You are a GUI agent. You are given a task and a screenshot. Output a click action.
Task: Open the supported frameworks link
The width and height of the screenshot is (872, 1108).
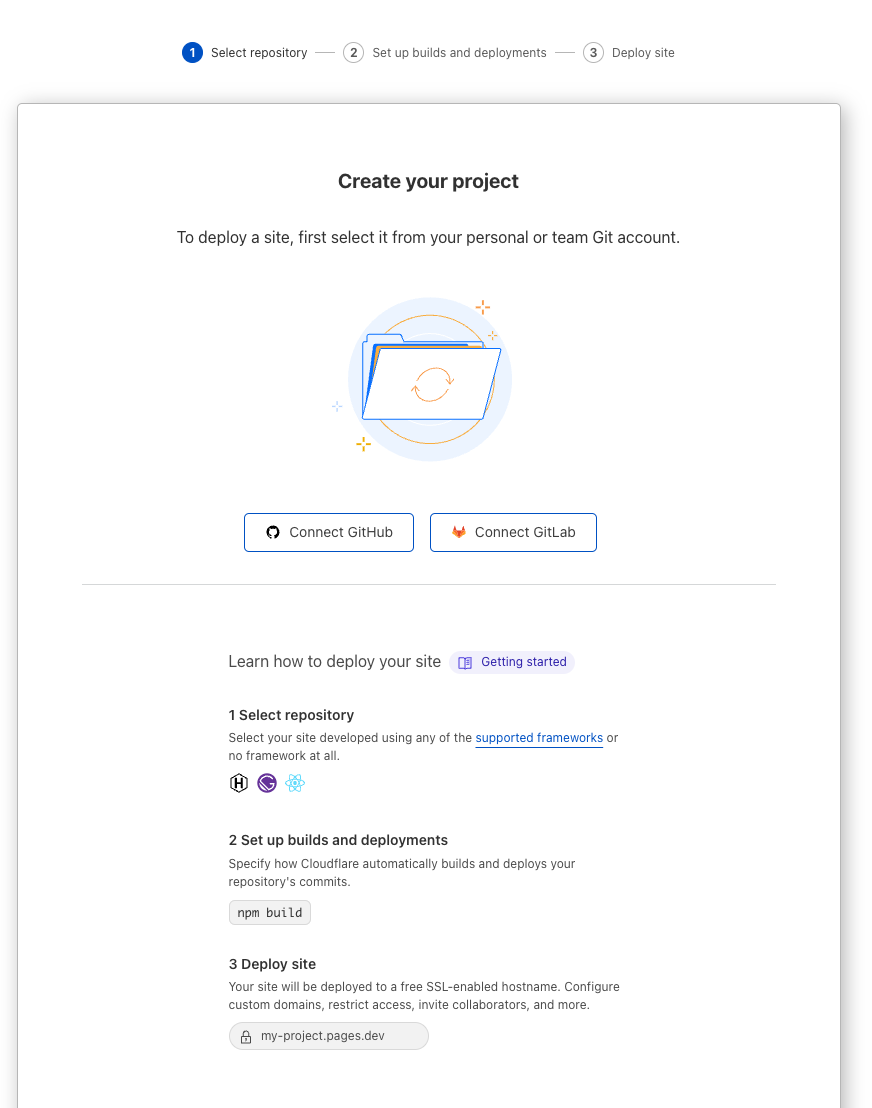[x=539, y=738]
